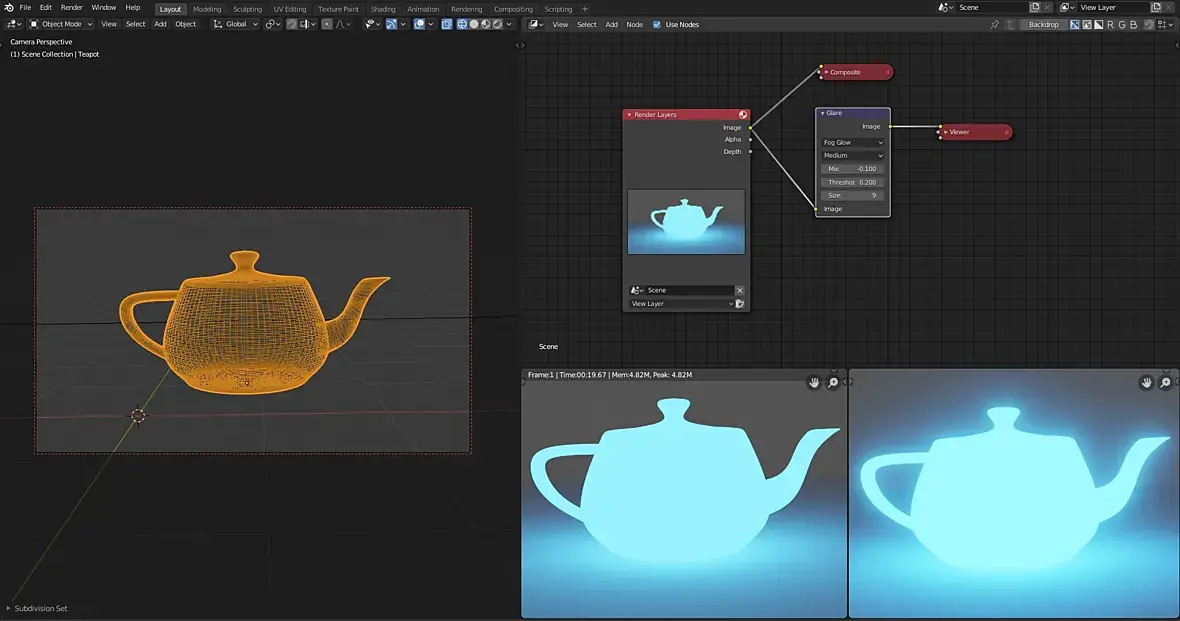Collapse the Glare node with its triangle

[x=822, y=113]
